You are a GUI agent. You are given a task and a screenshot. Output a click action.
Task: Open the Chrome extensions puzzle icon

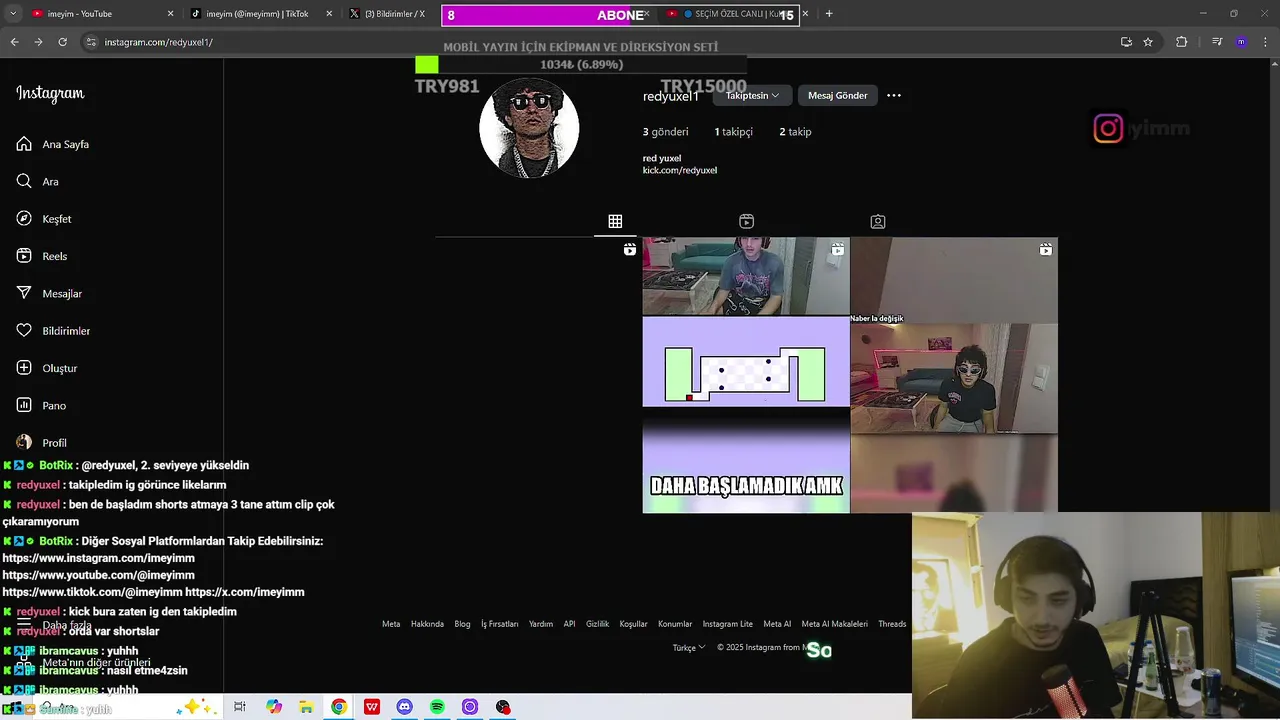tap(1182, 42)
